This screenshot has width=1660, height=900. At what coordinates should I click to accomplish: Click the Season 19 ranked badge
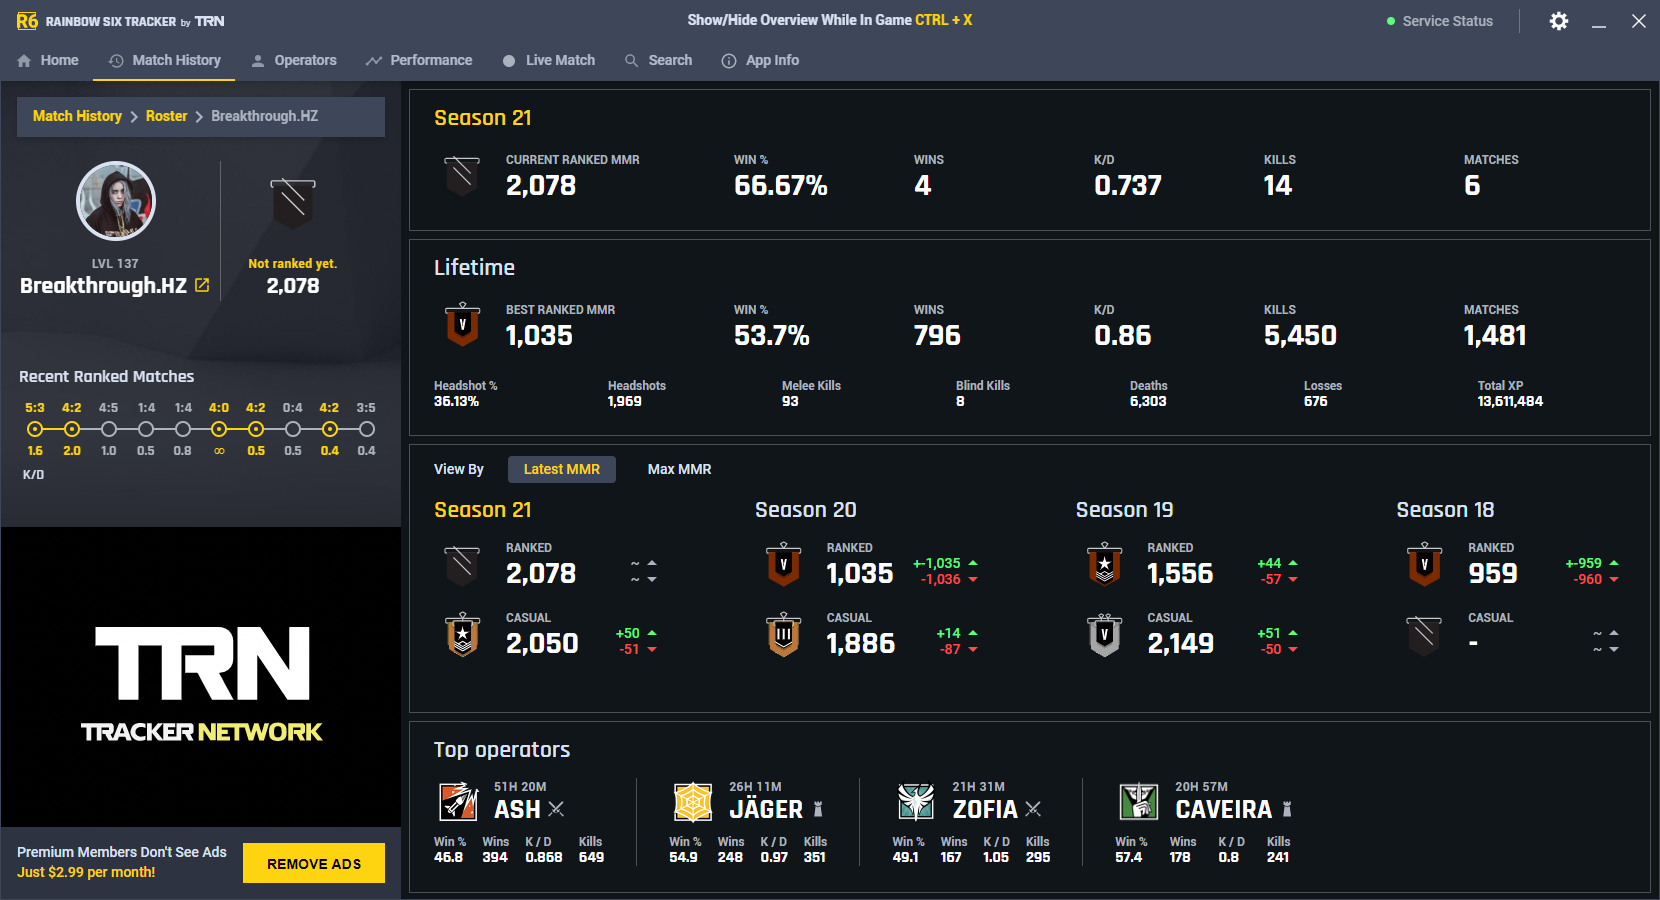tap(1105, 564)
